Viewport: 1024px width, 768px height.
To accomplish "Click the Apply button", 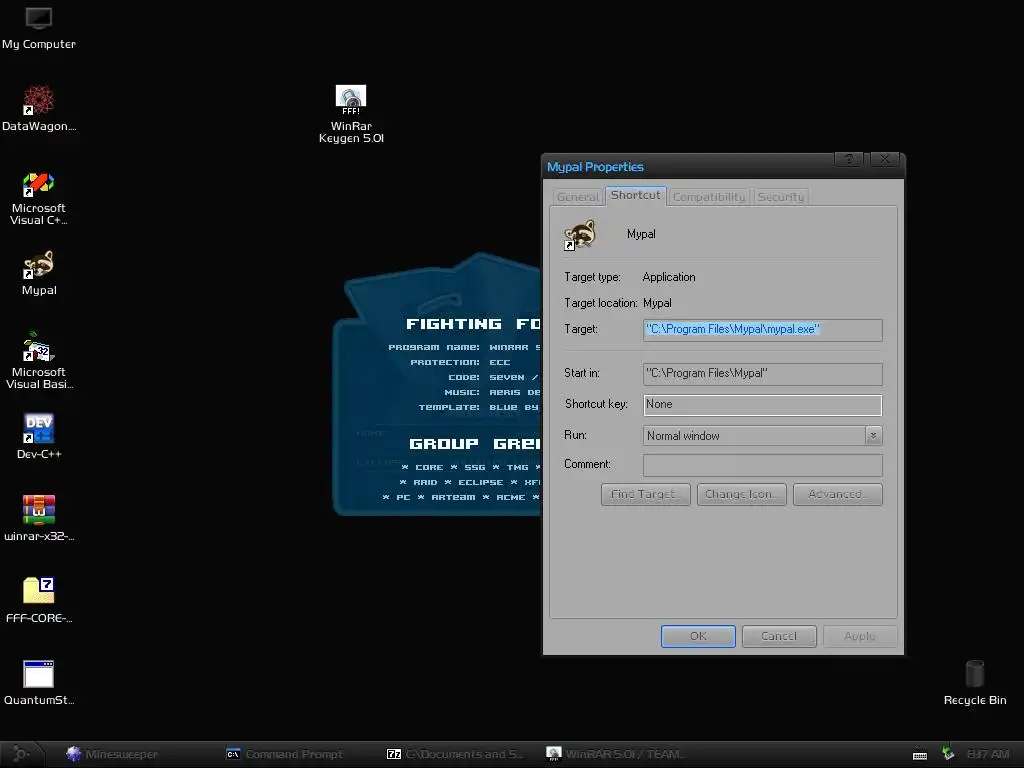I will (859, 636).
